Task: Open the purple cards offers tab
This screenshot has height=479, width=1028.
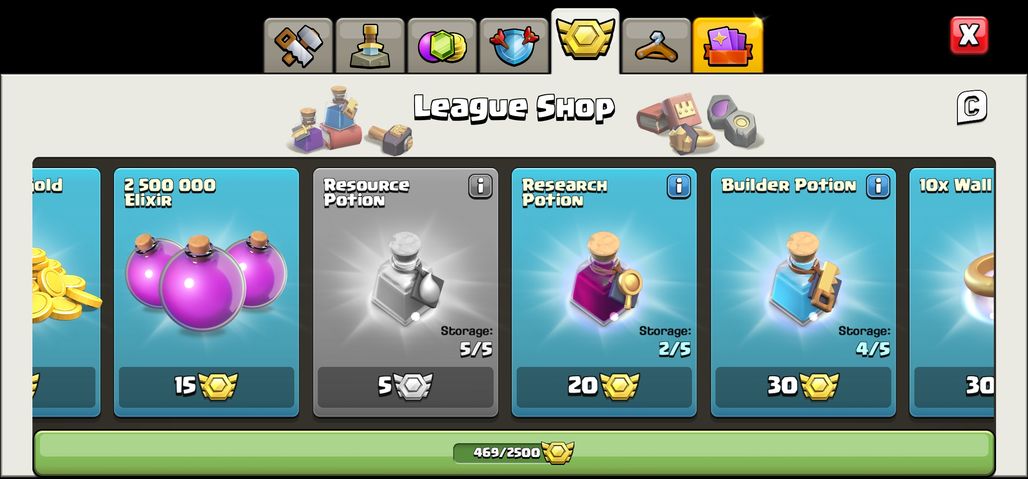Action: point(728,46)
